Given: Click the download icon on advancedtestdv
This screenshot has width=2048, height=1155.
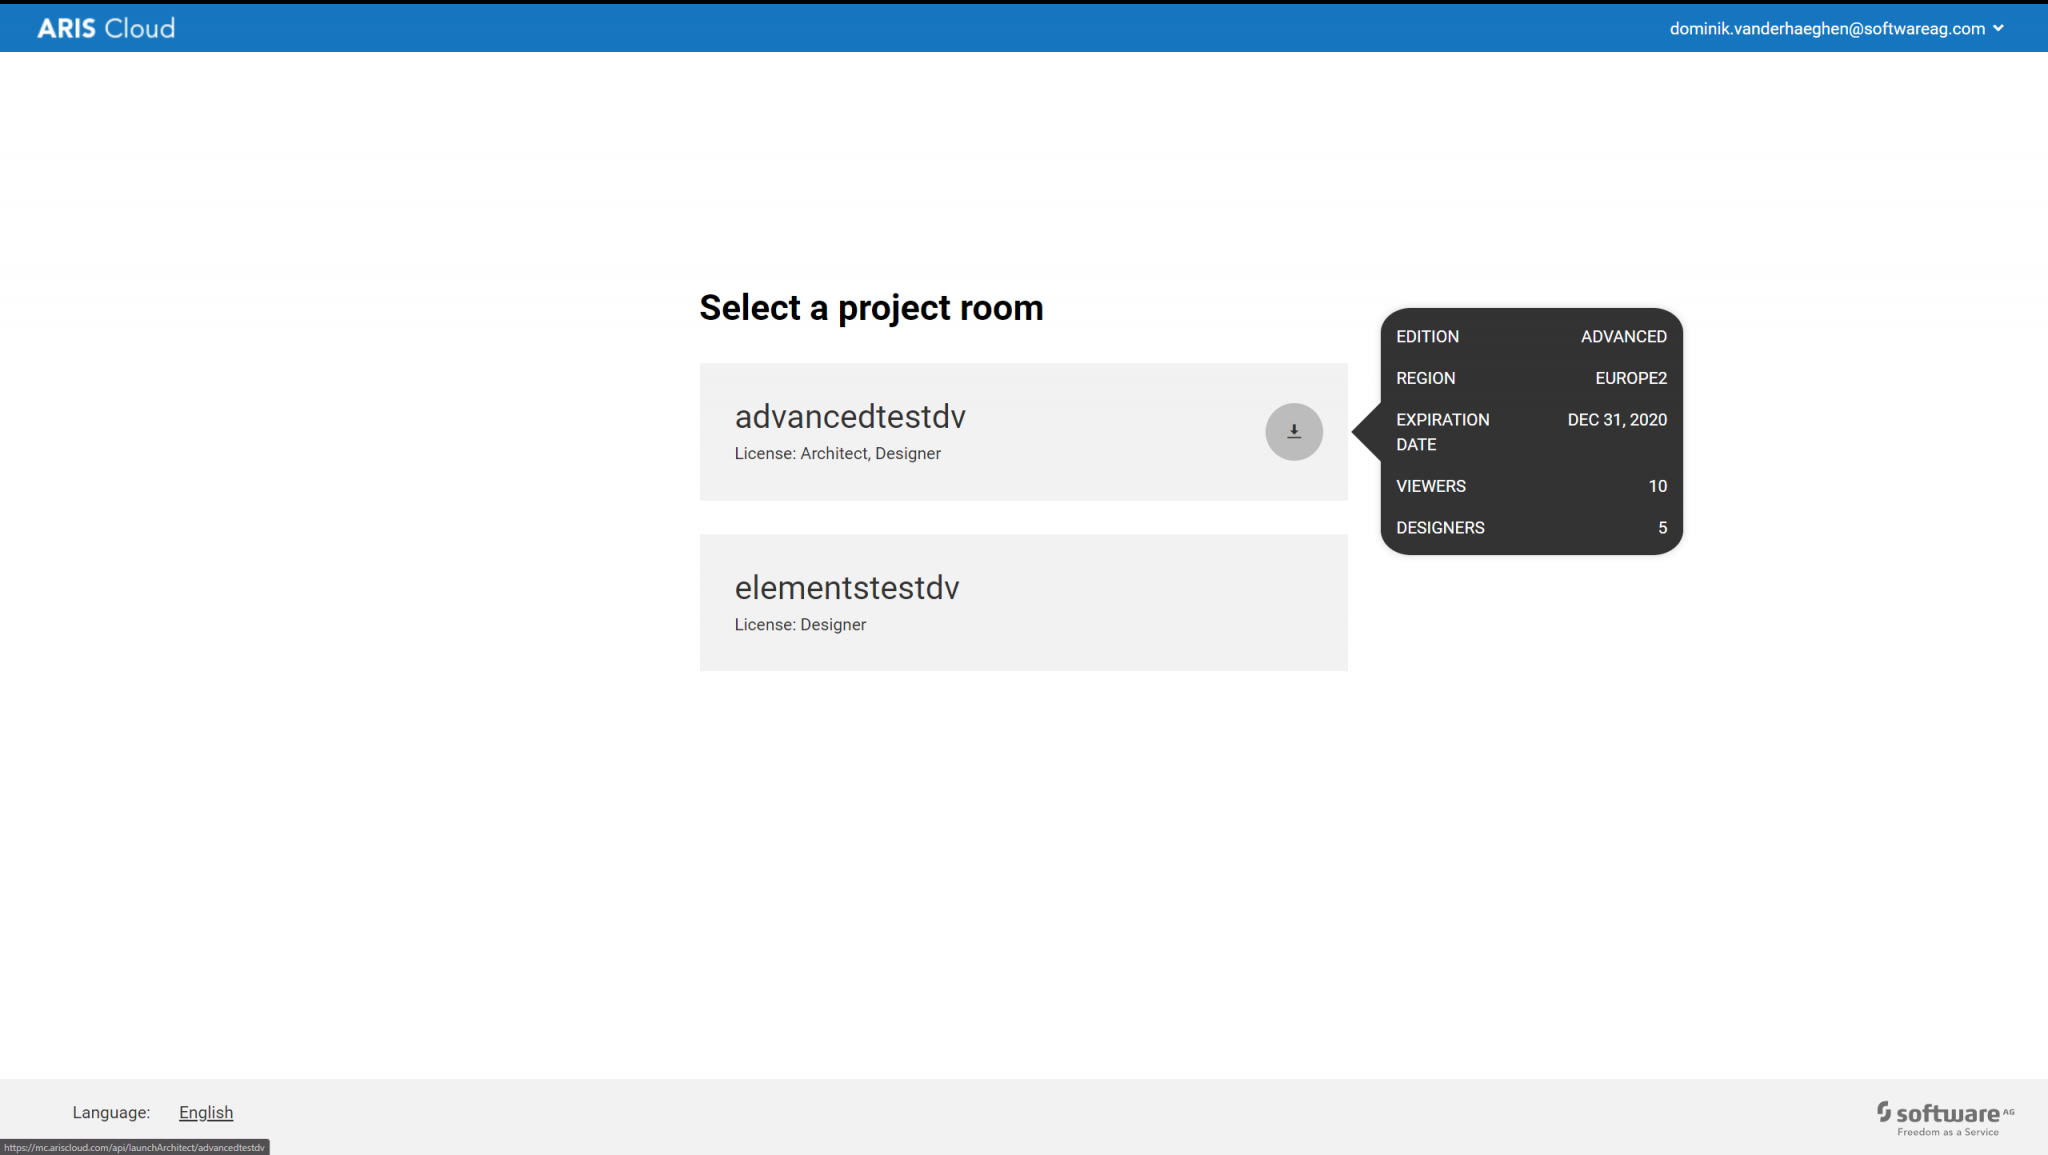Looking at the screenshot, I should coord(1294,432).
